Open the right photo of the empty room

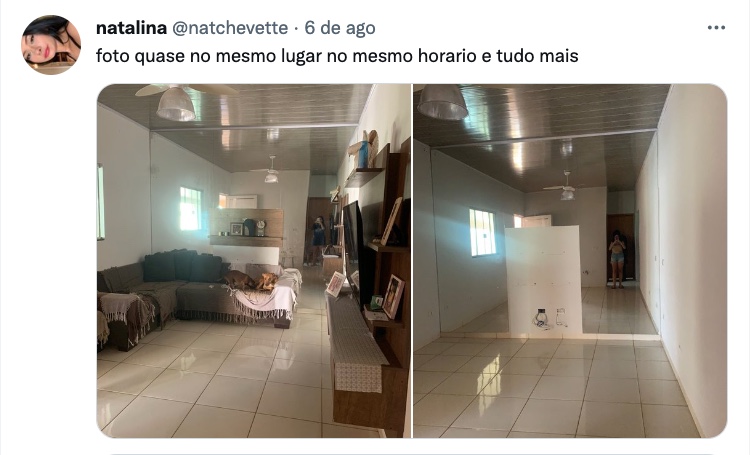tap(570, 261)
